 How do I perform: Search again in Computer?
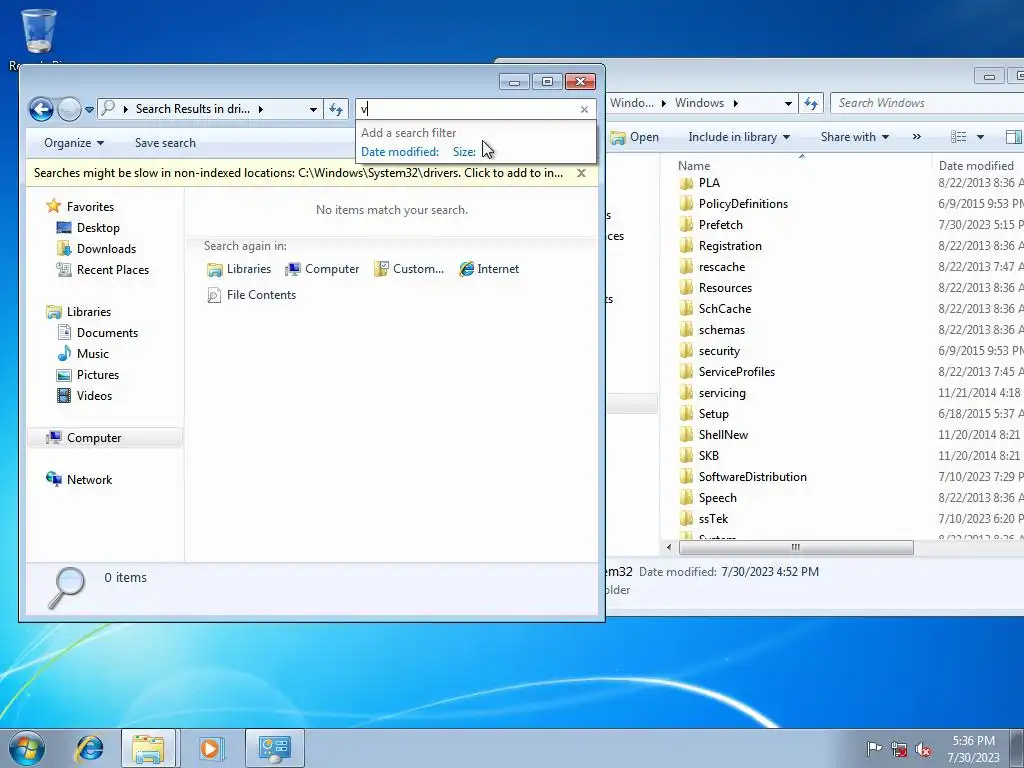[x=322, y=268]
